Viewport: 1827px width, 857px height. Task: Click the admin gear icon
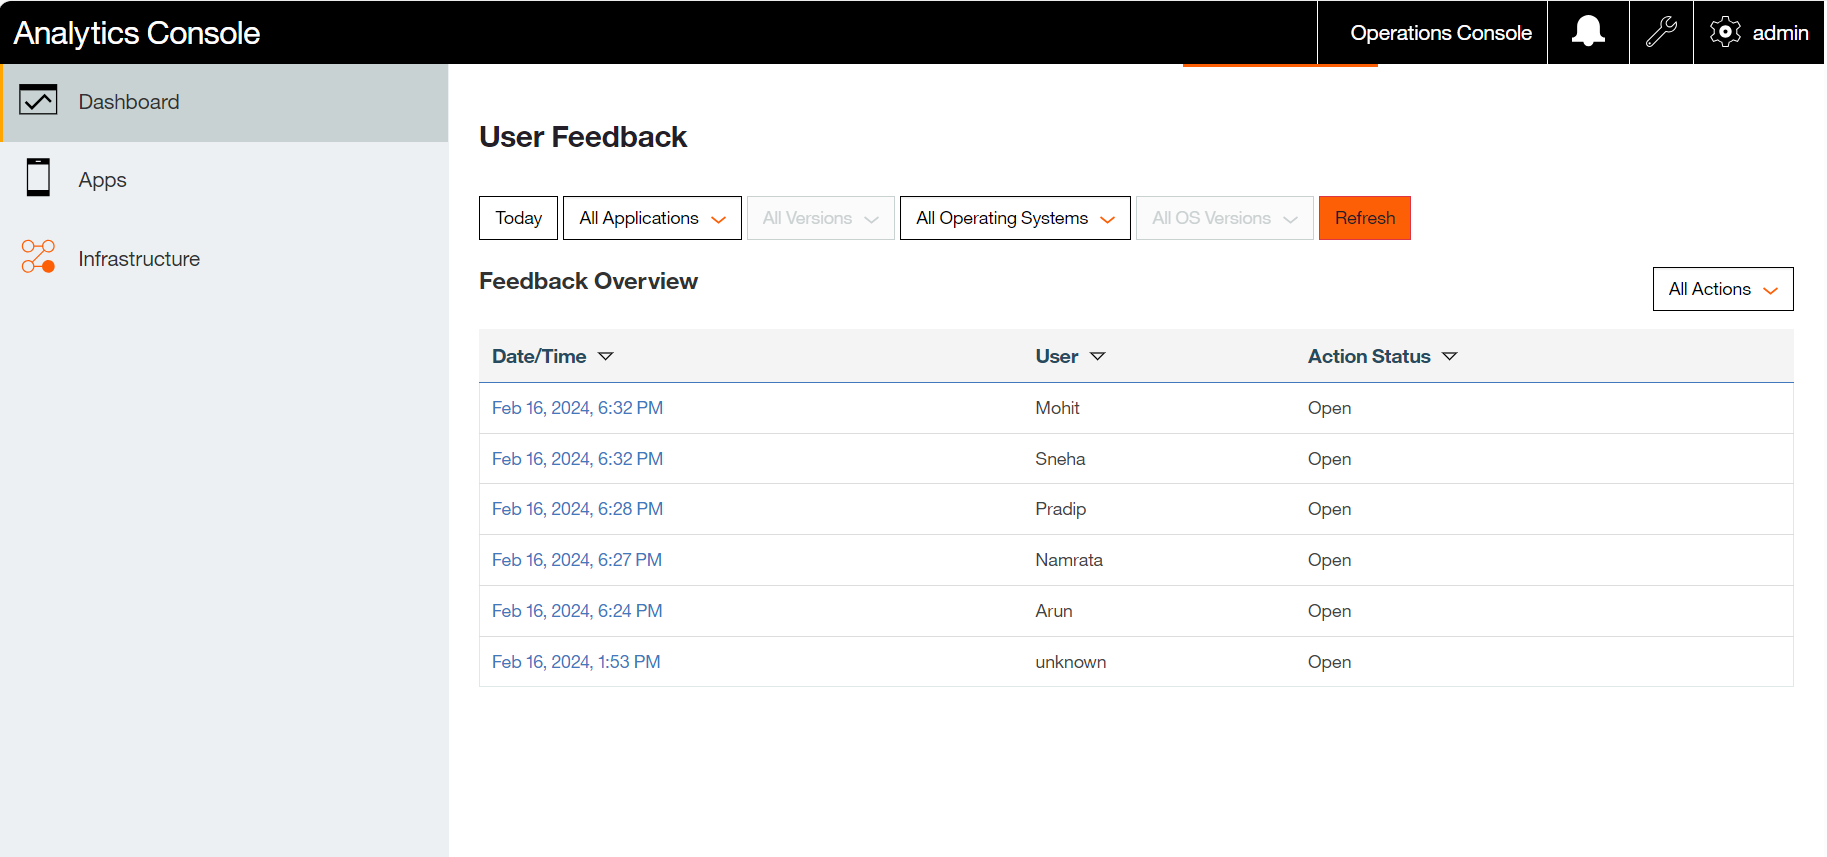[1725, 32]
